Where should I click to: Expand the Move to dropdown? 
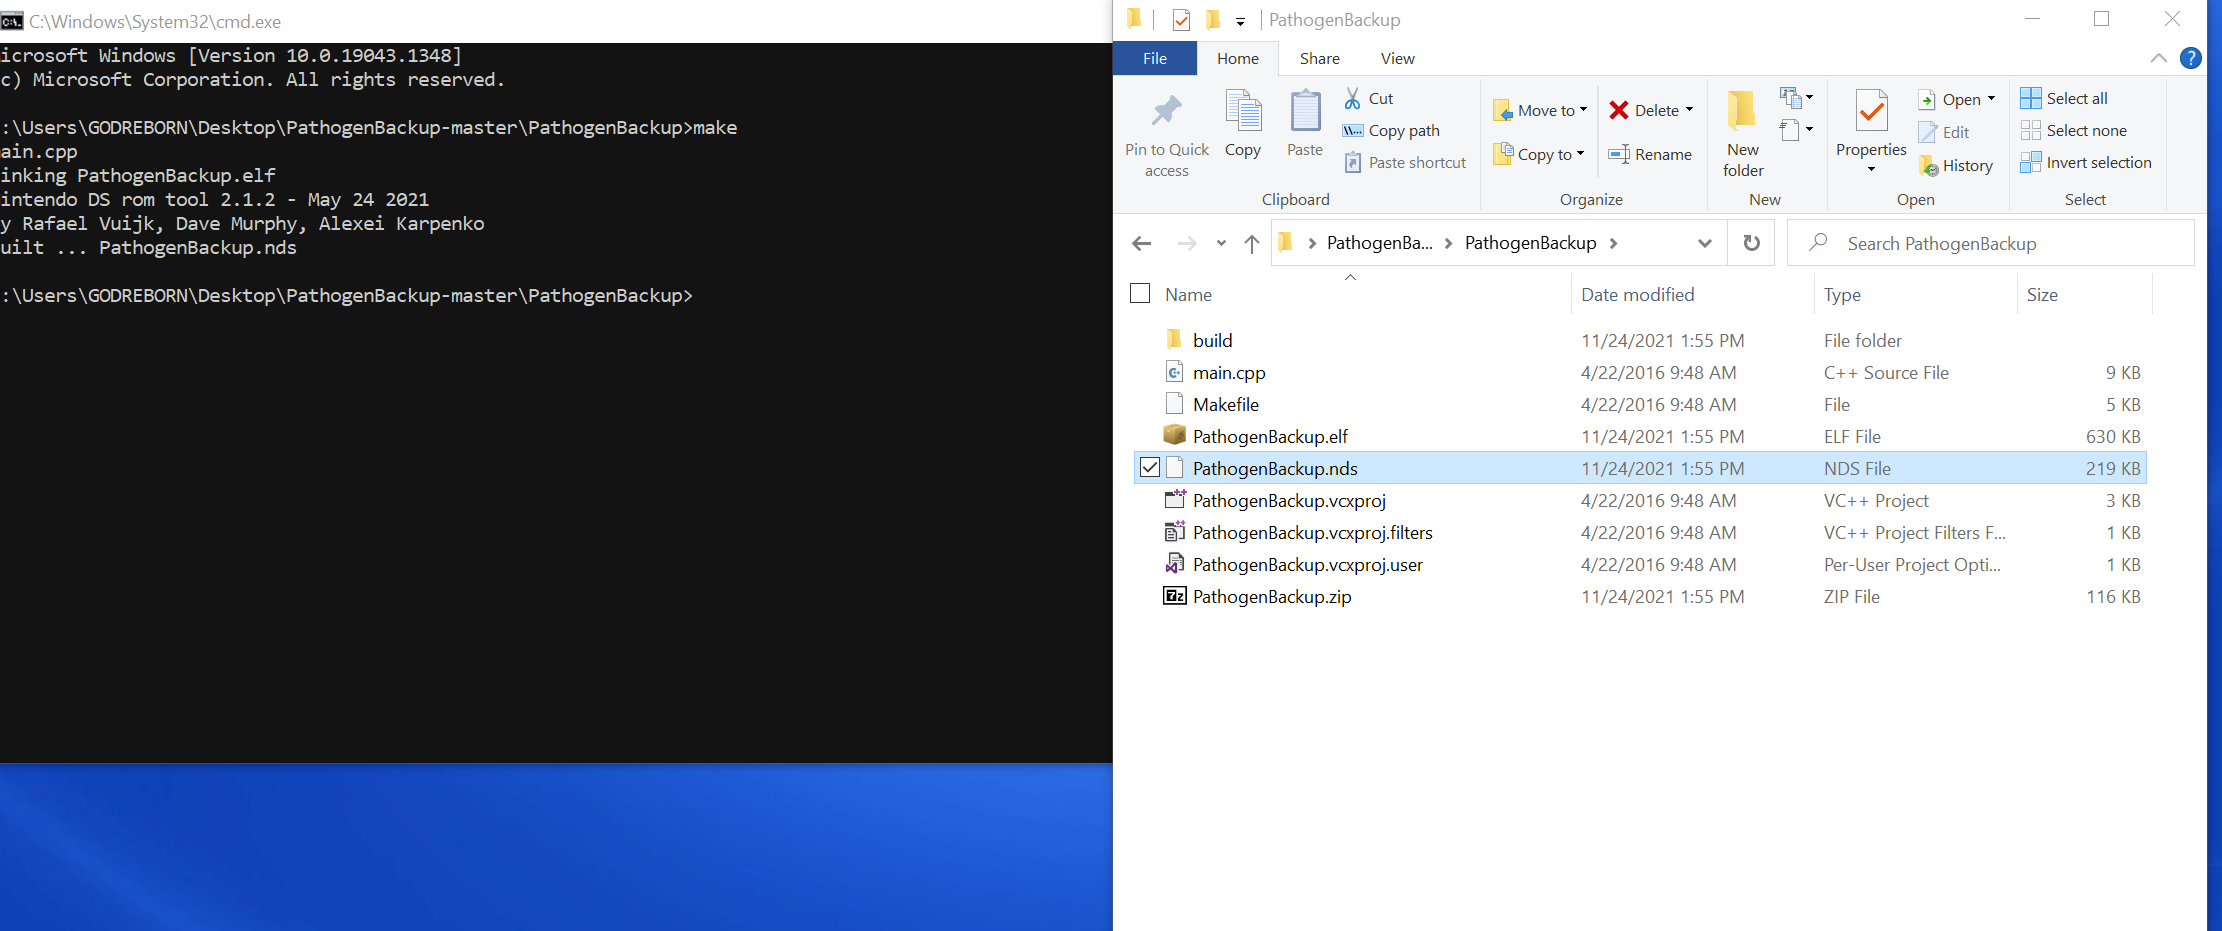(1583, 109)
